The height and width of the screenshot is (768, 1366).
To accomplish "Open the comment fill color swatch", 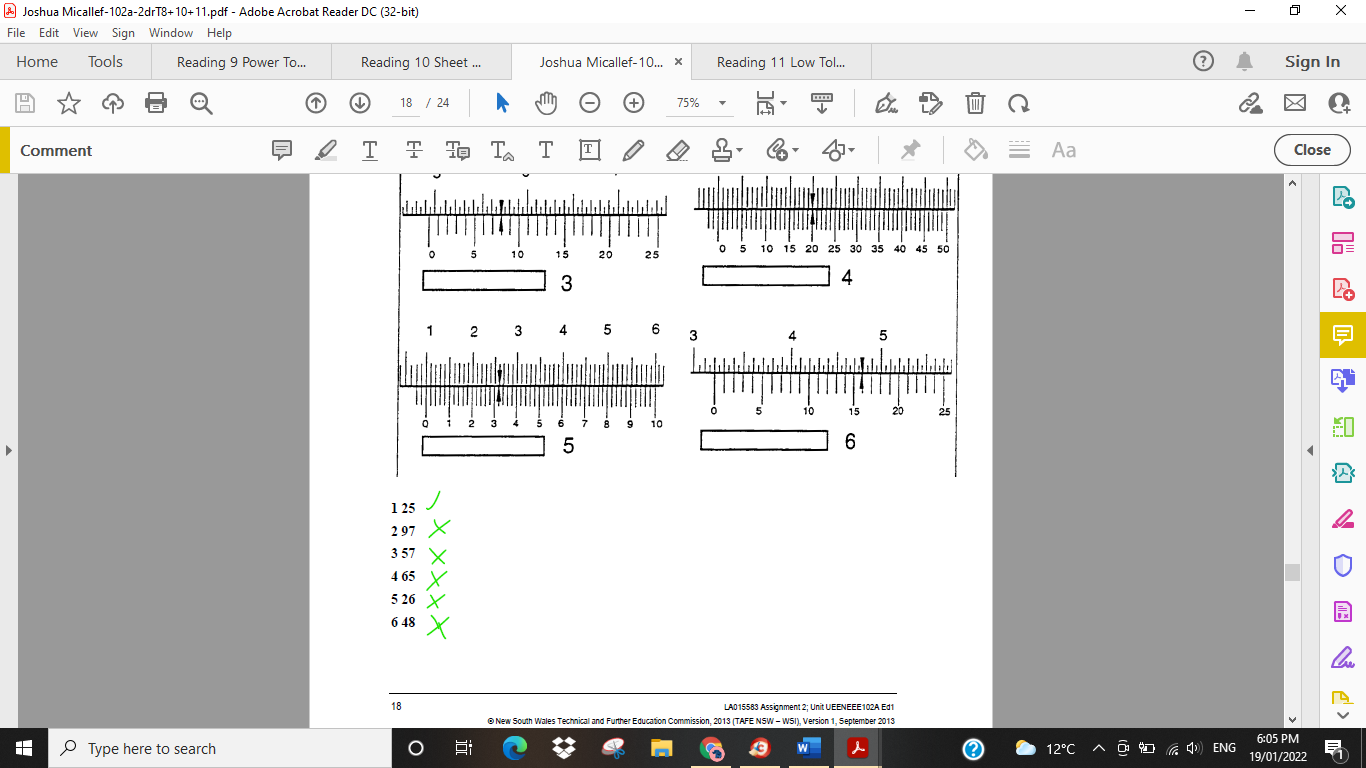I will pos(974,150).
